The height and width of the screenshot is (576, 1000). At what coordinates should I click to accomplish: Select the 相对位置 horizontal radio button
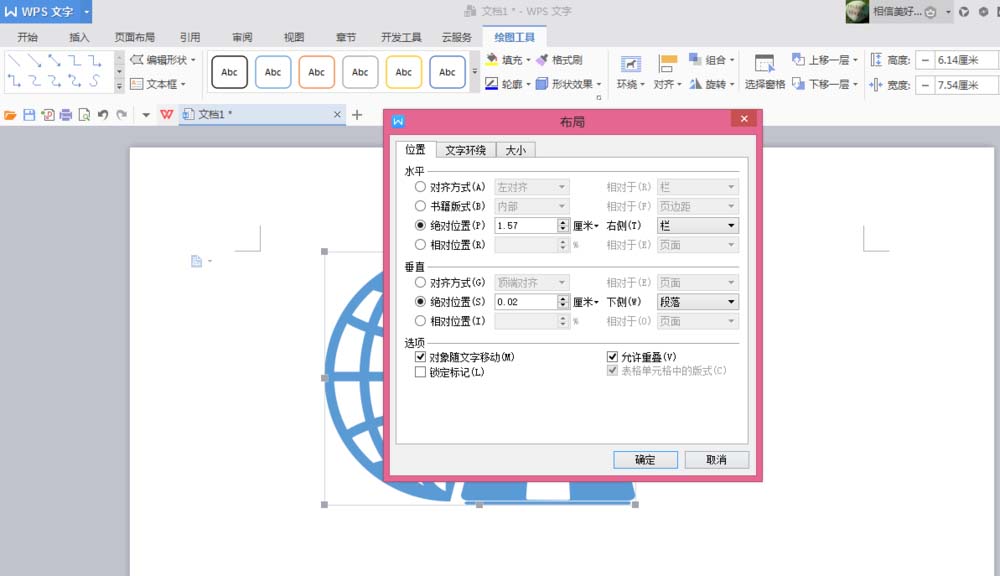(x=419, y=244)
